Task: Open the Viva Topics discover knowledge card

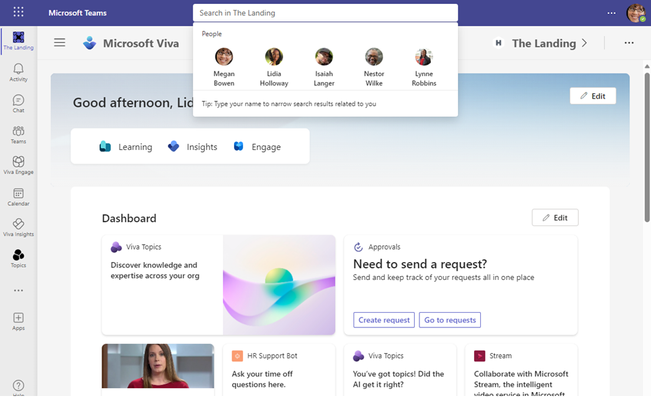Action: click(x=218, y=285)
